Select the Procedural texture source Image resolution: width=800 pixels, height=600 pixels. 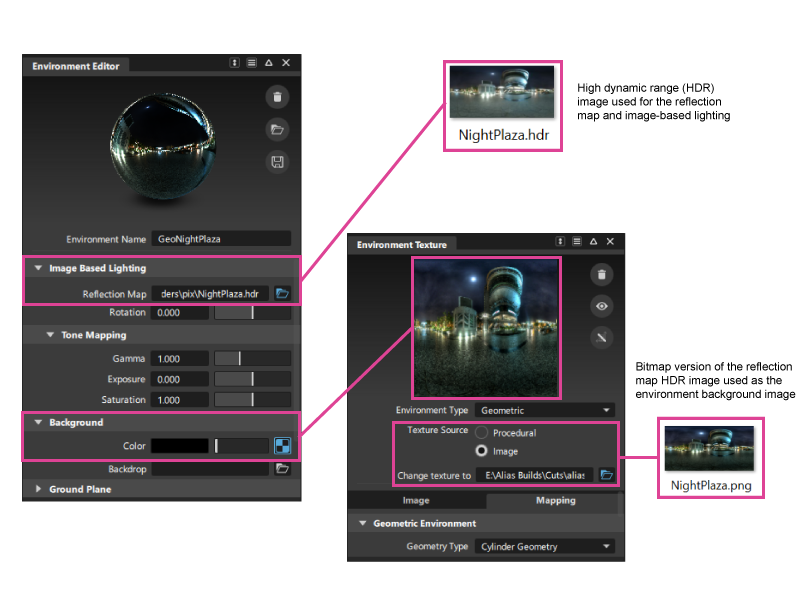(x=482, y=433)
